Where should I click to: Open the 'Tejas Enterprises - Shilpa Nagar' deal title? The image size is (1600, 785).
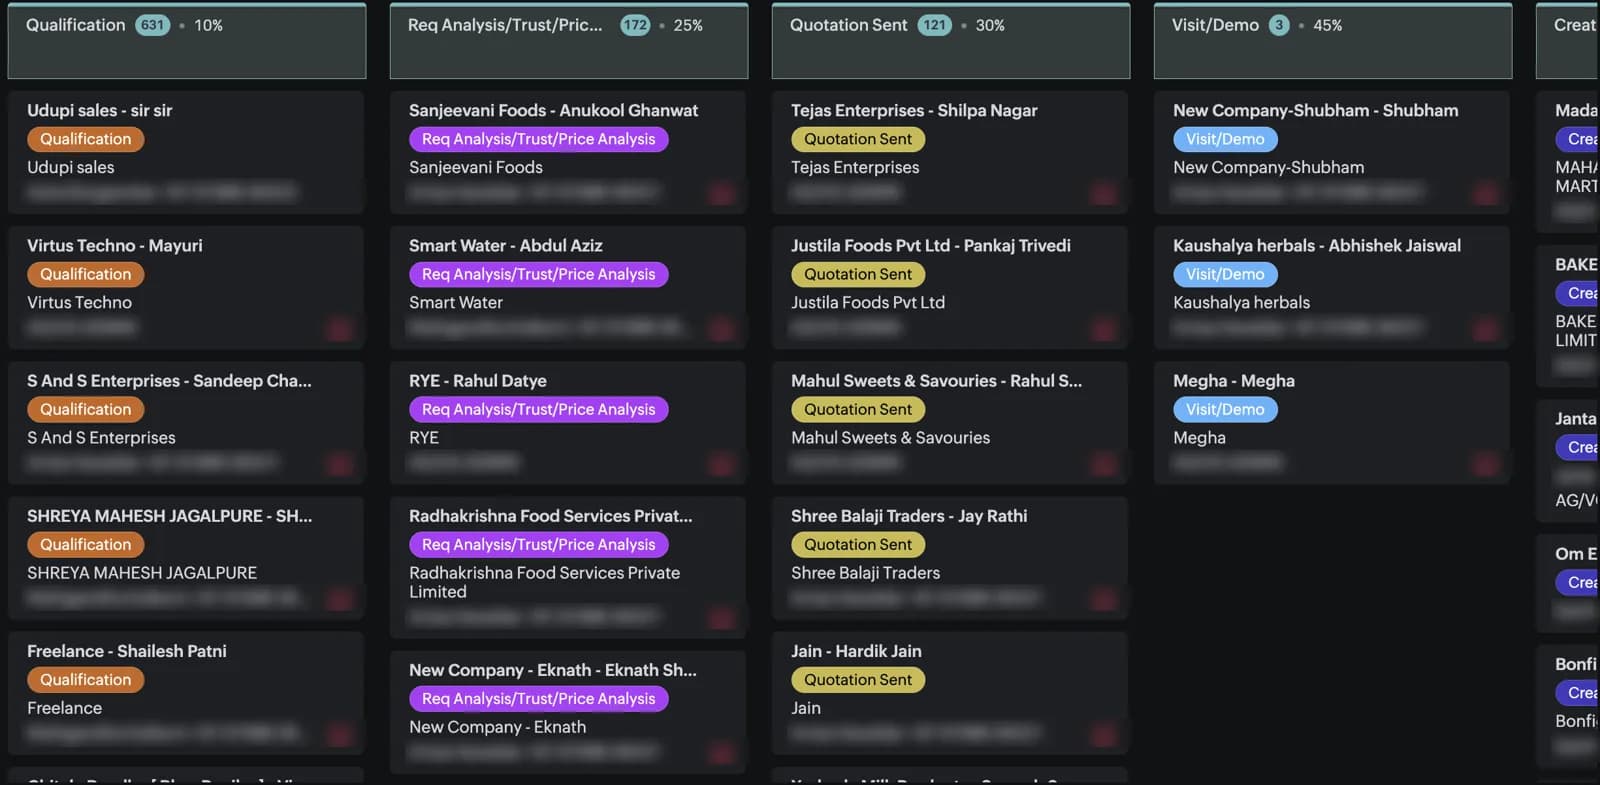point(914,111)
